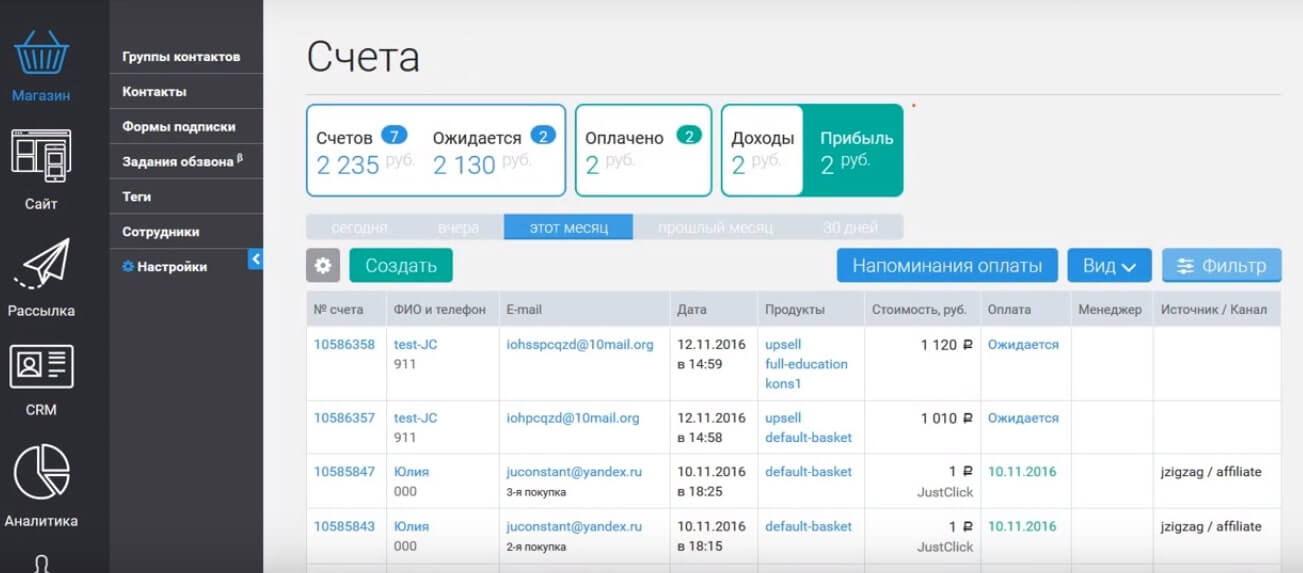Open upsell product in invoice 10586358 row
1303x573 pixels.
point(783,344)
